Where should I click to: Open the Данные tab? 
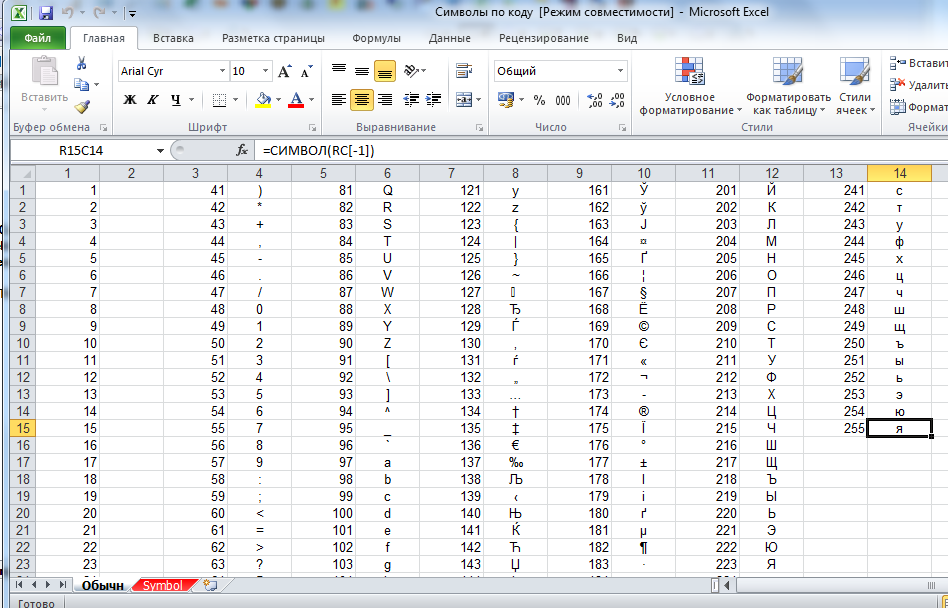click(450, 38)
